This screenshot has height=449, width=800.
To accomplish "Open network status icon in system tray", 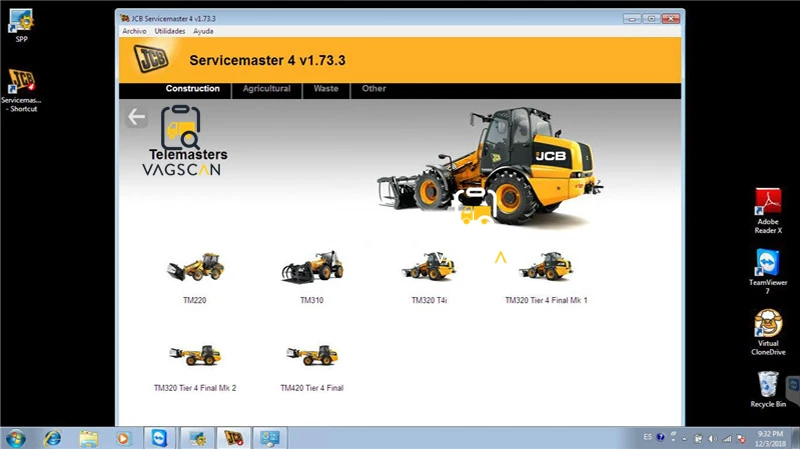I will [x=727, y=439].
